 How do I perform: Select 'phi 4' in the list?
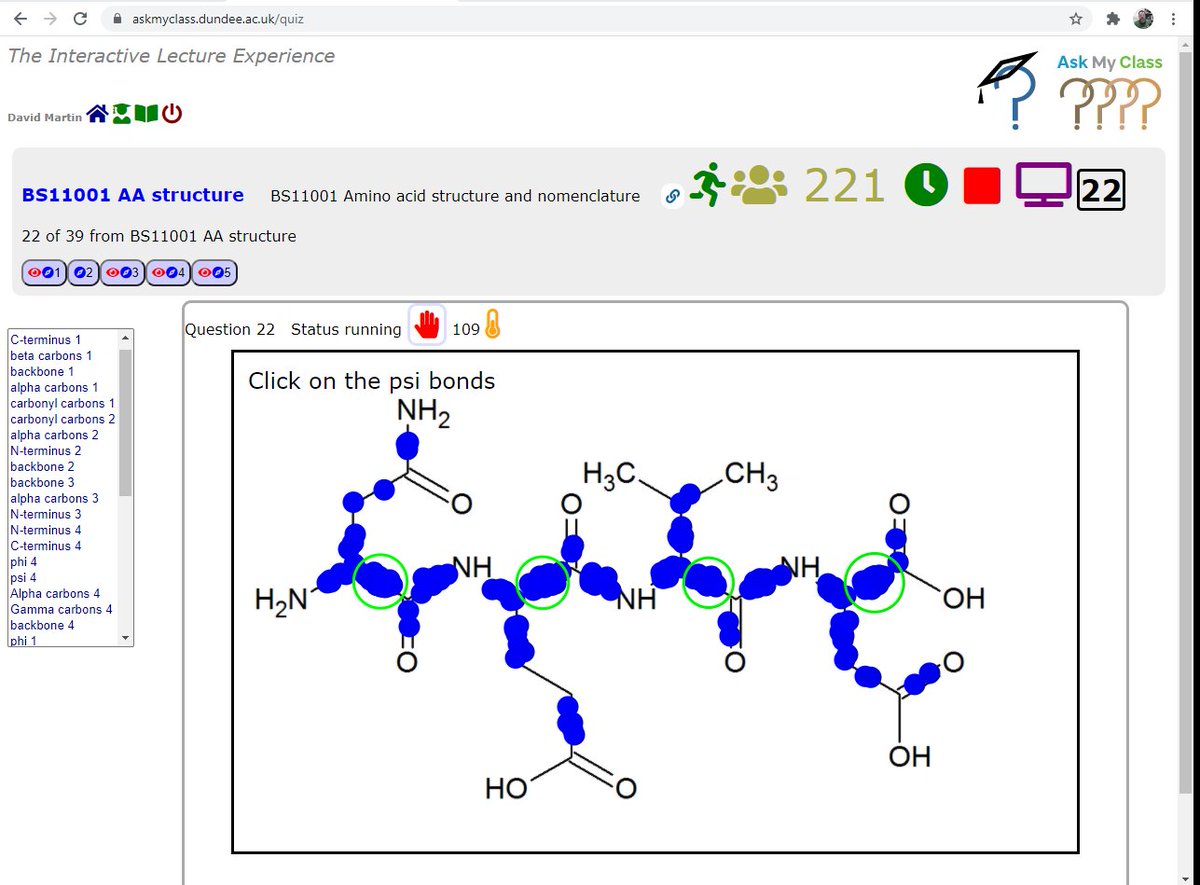(x=23, y=562)
